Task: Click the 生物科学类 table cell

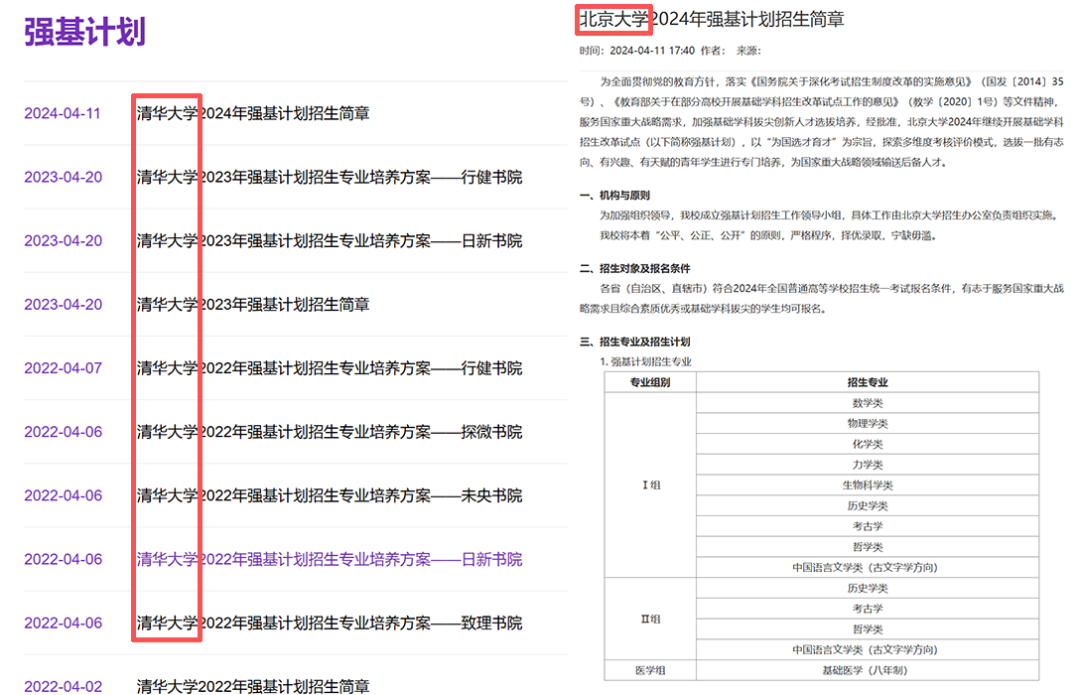Action: [867, 485]
